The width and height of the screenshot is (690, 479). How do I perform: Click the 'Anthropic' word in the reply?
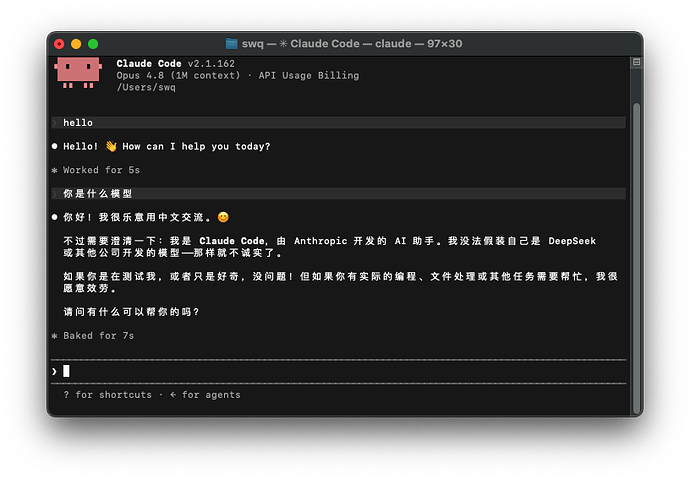pos(320,241)
